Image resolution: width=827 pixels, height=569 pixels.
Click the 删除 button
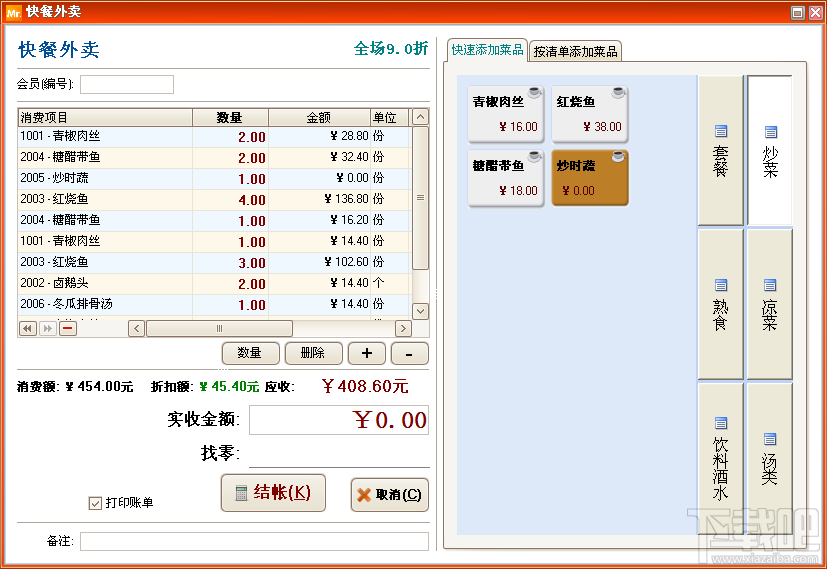pos(313,353)
